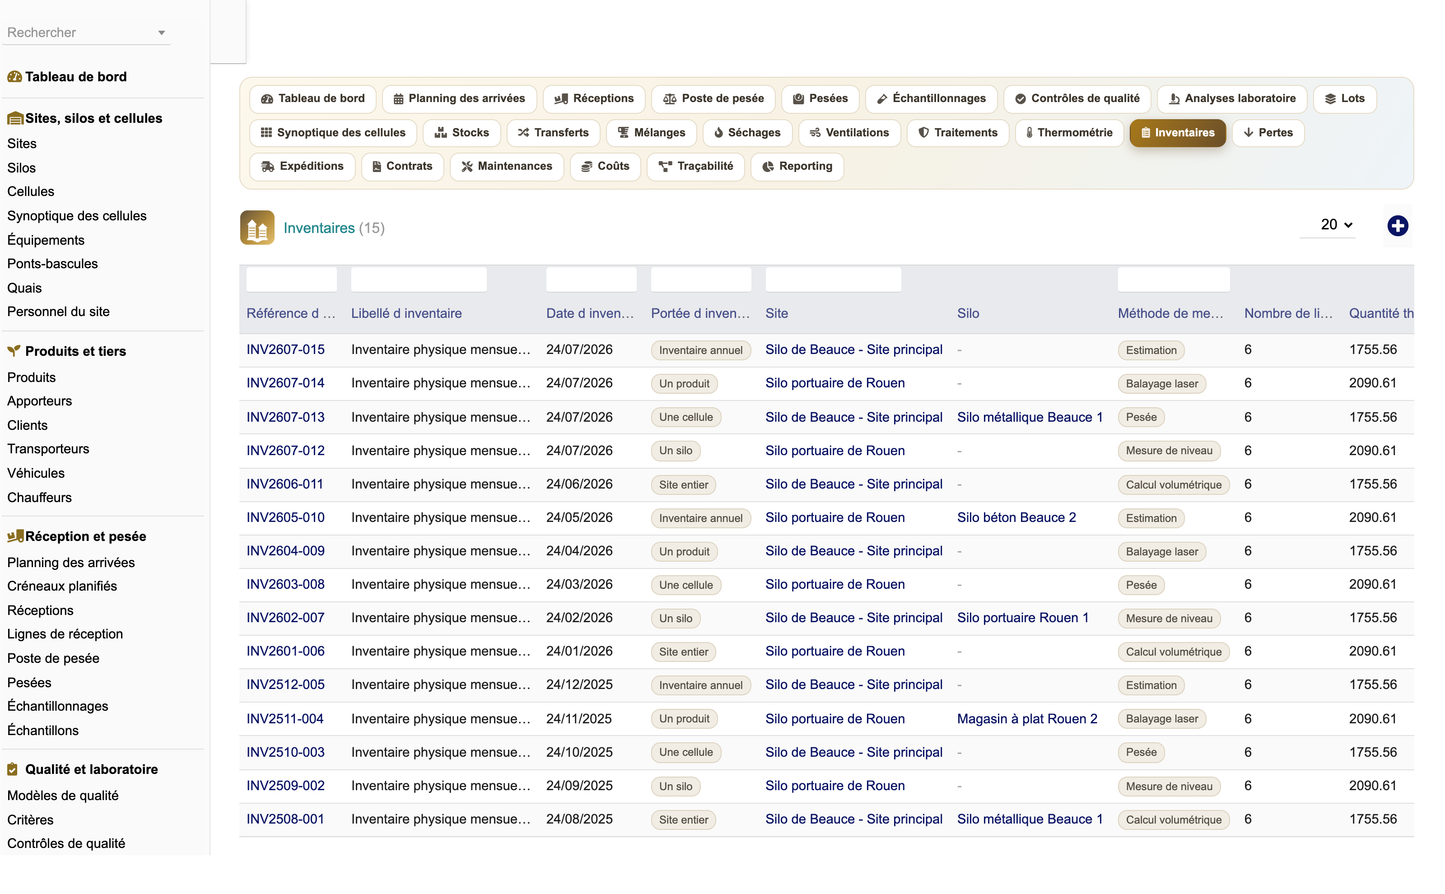
Task: Open Échantillons in the sidebar
Action: 43,731
